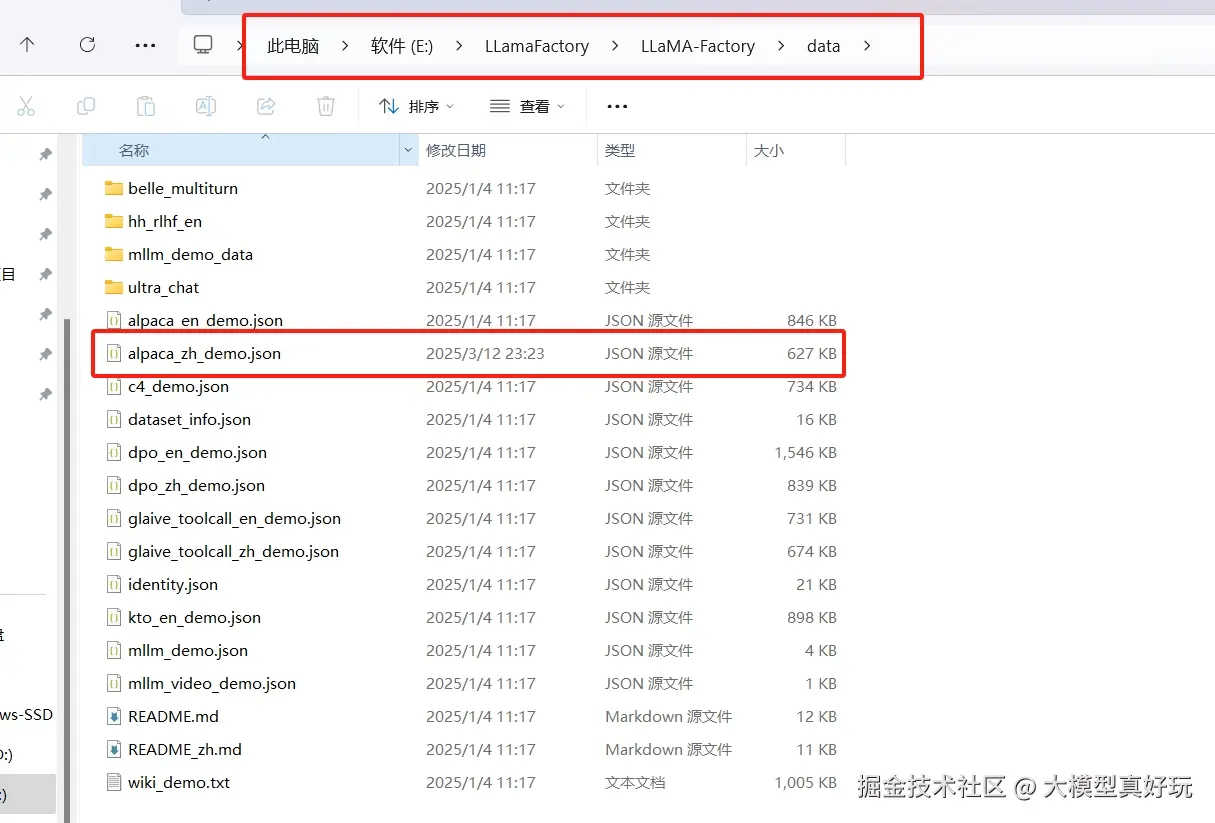Click the dataset_info.json file icon
Image resolution: width=1215 pixels, height=823 pixels.
click(x=113, y=419)
